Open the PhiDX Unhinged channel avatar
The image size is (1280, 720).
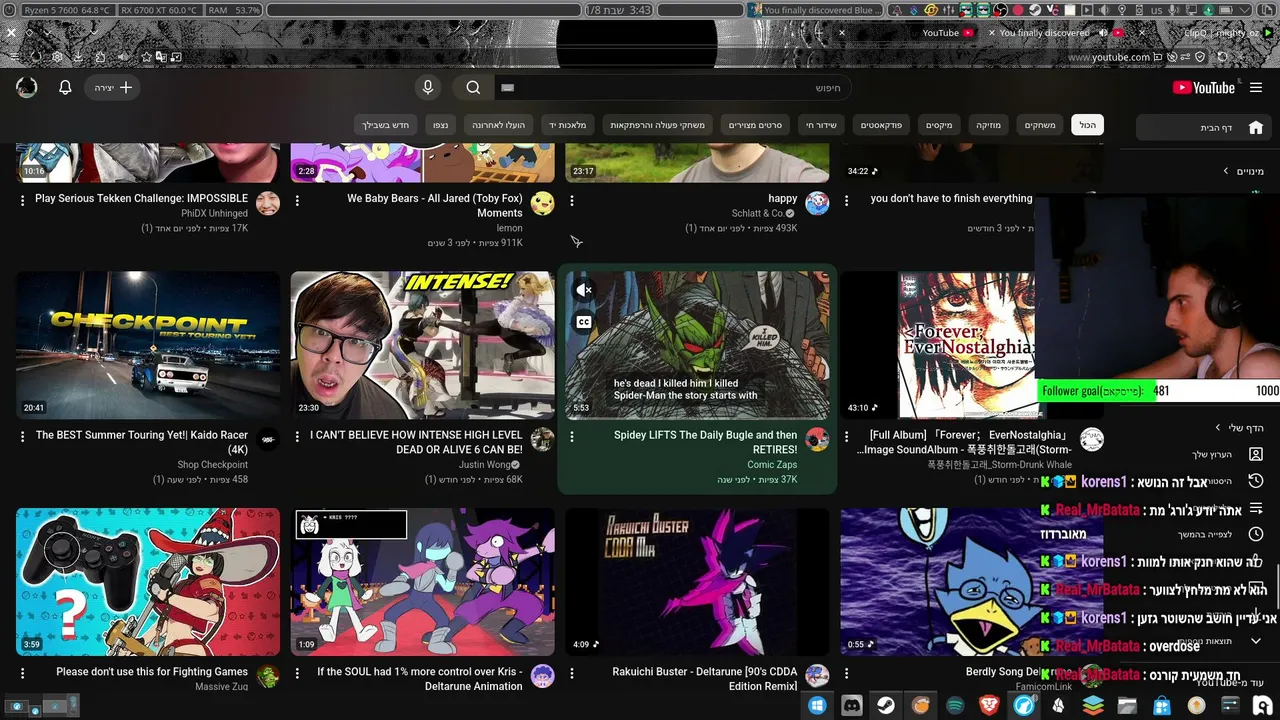point(268,204)
